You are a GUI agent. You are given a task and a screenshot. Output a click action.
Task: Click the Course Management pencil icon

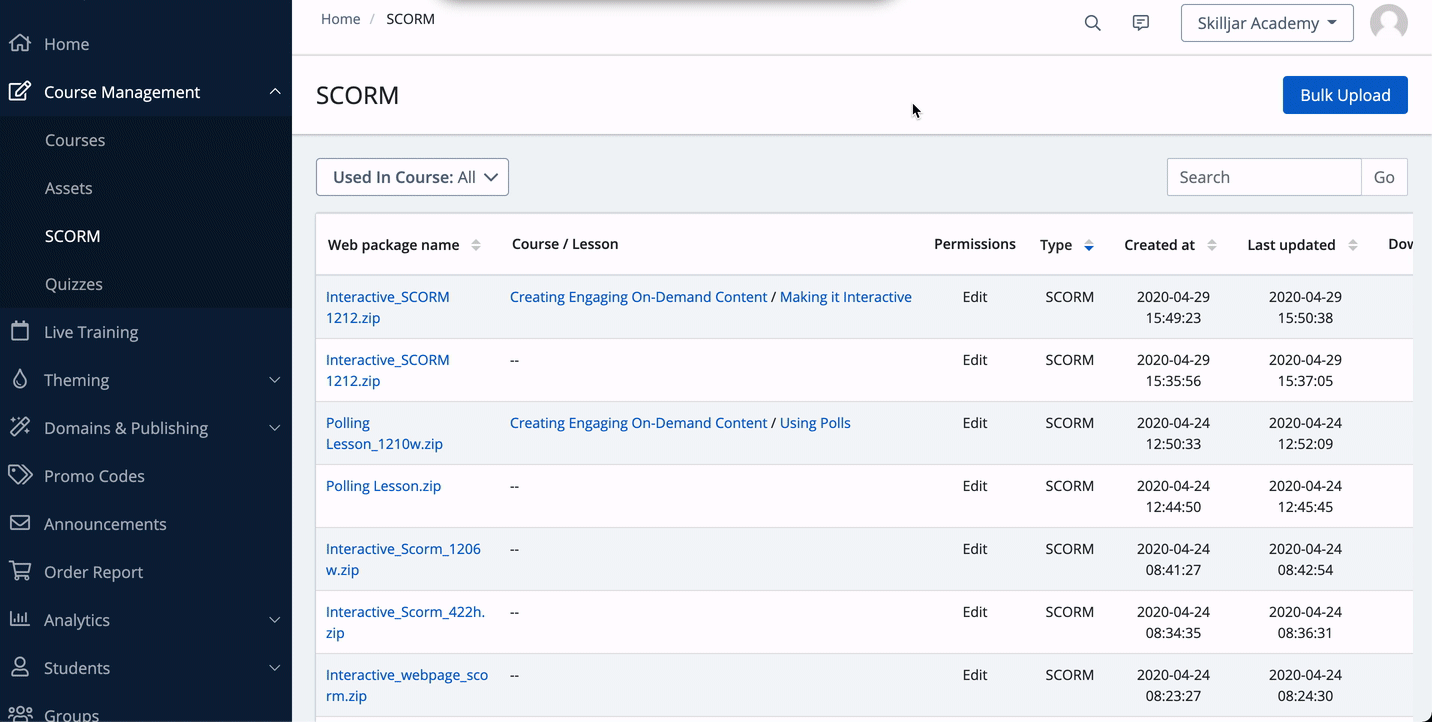[x=19, y=91]
